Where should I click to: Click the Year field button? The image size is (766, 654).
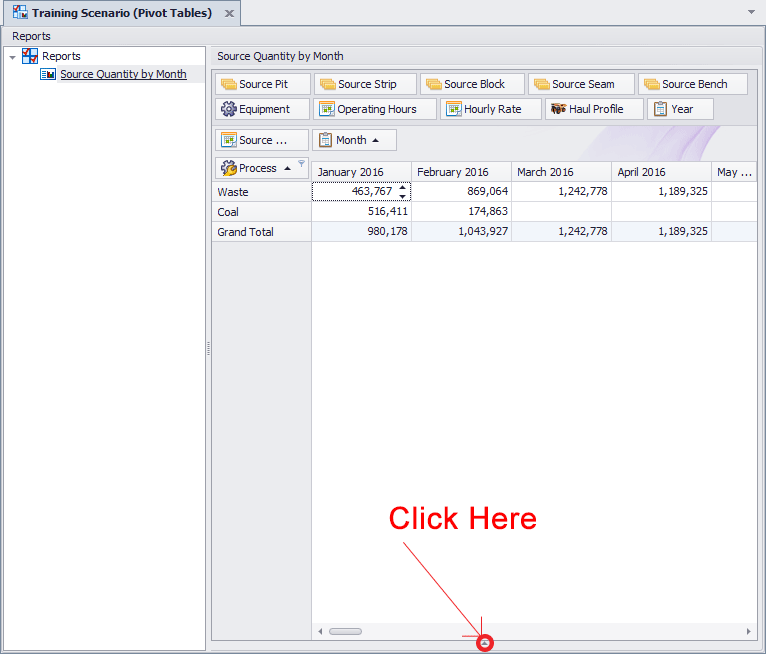point(681,109)
